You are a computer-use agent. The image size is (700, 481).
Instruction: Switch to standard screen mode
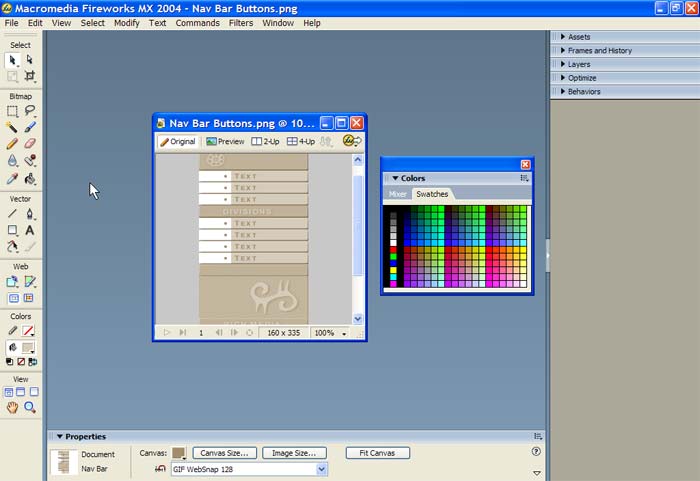coord(8,392)
